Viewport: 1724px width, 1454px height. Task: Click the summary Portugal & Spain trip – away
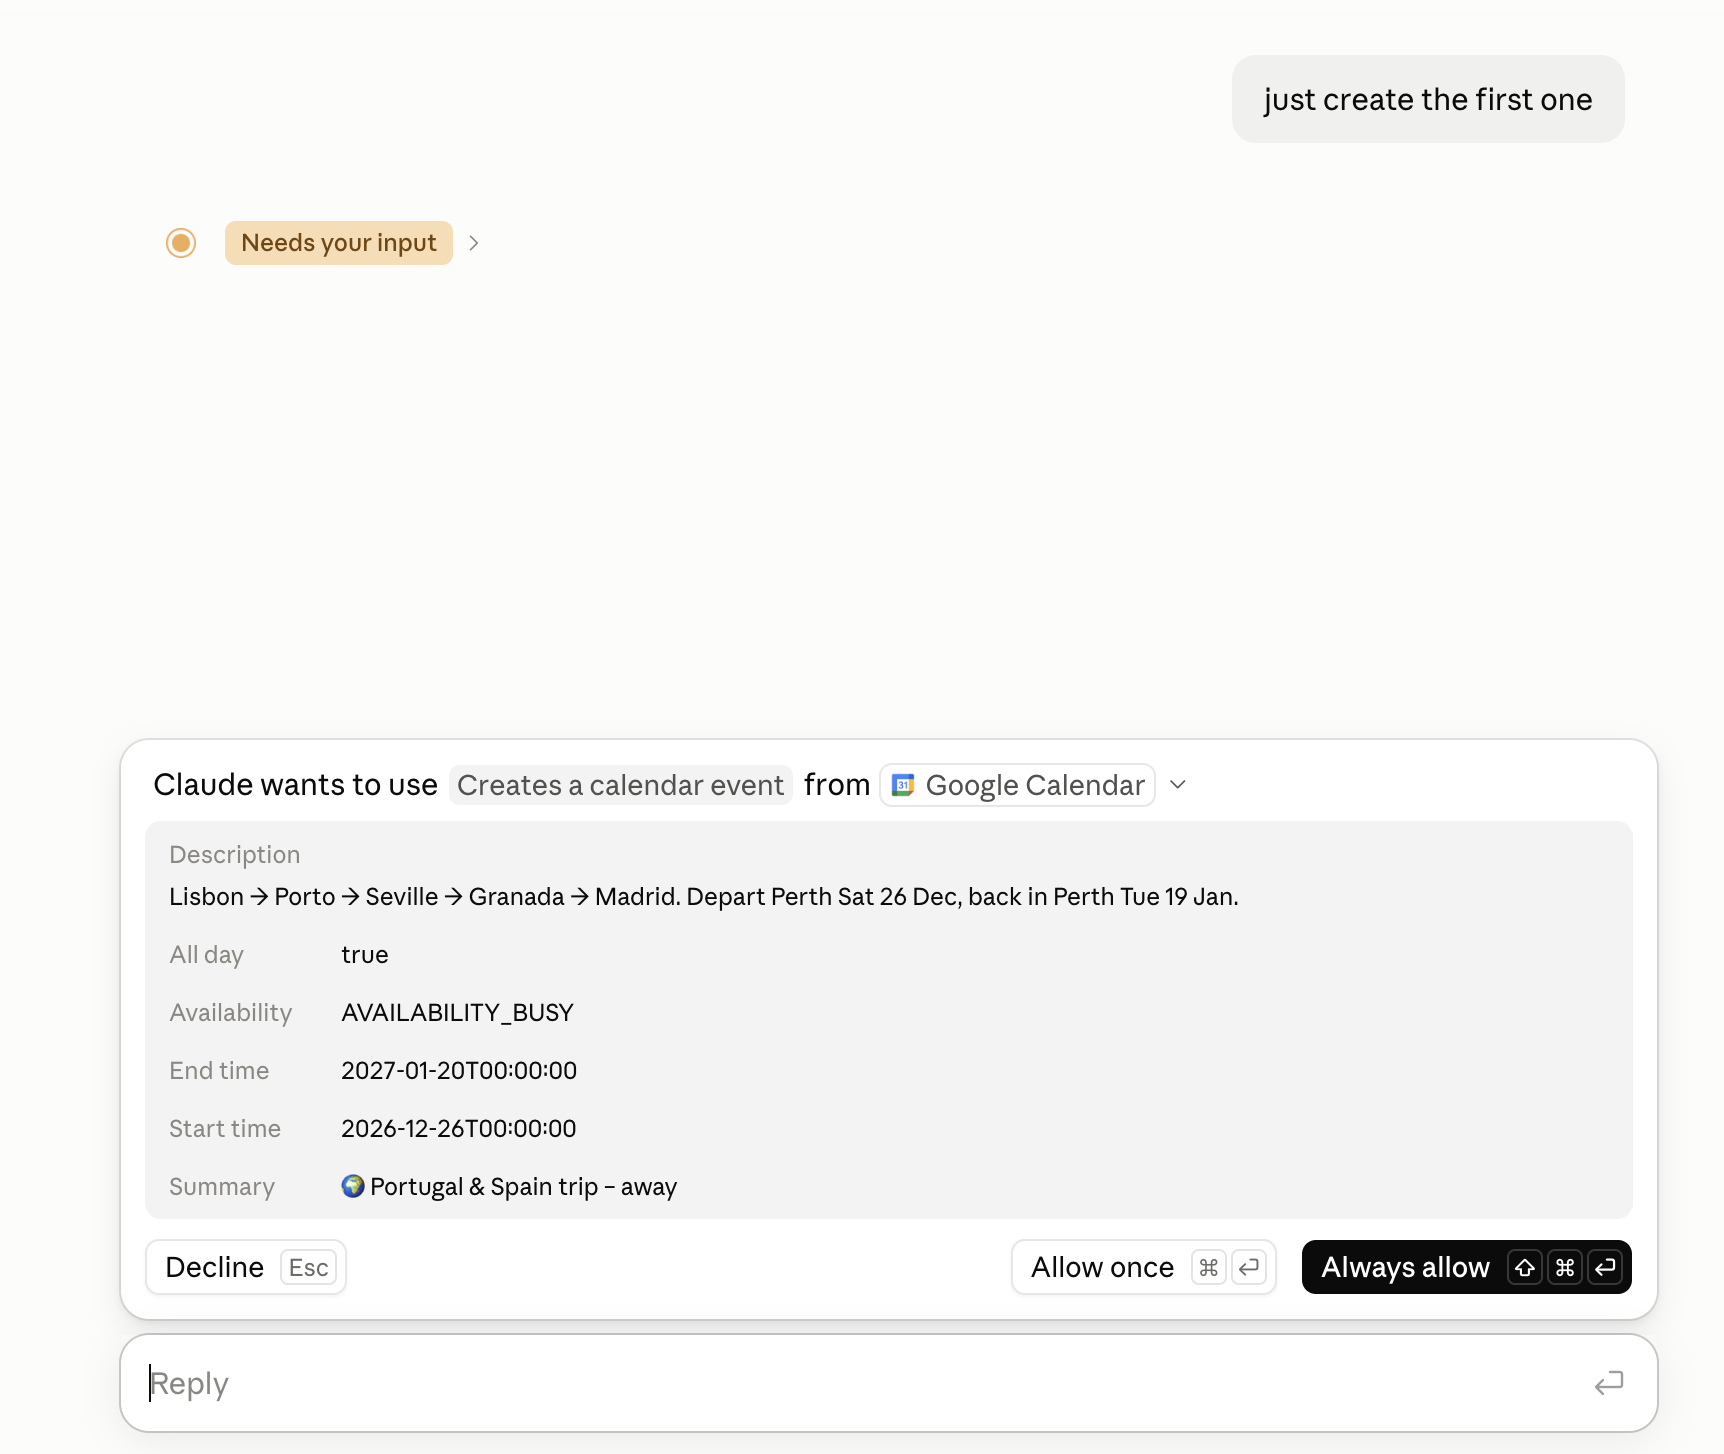coord(509,1187)
